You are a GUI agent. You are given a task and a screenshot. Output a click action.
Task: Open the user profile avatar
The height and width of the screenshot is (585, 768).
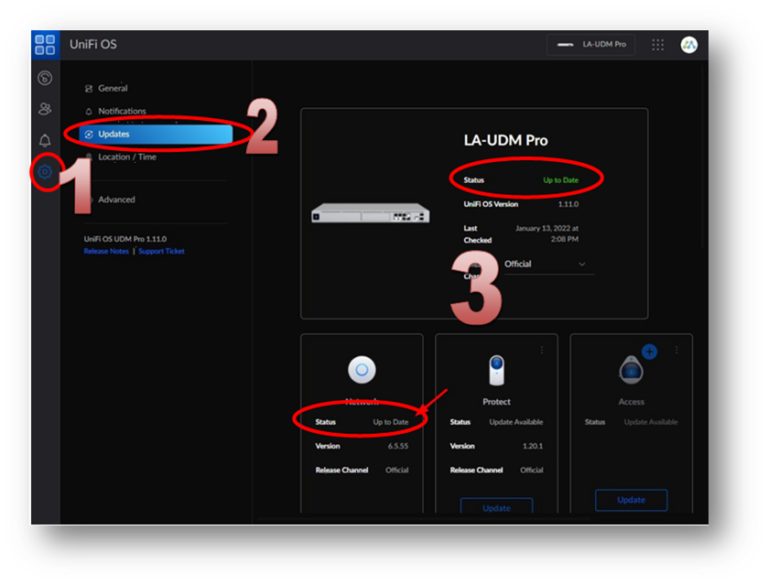coord(689,45)
